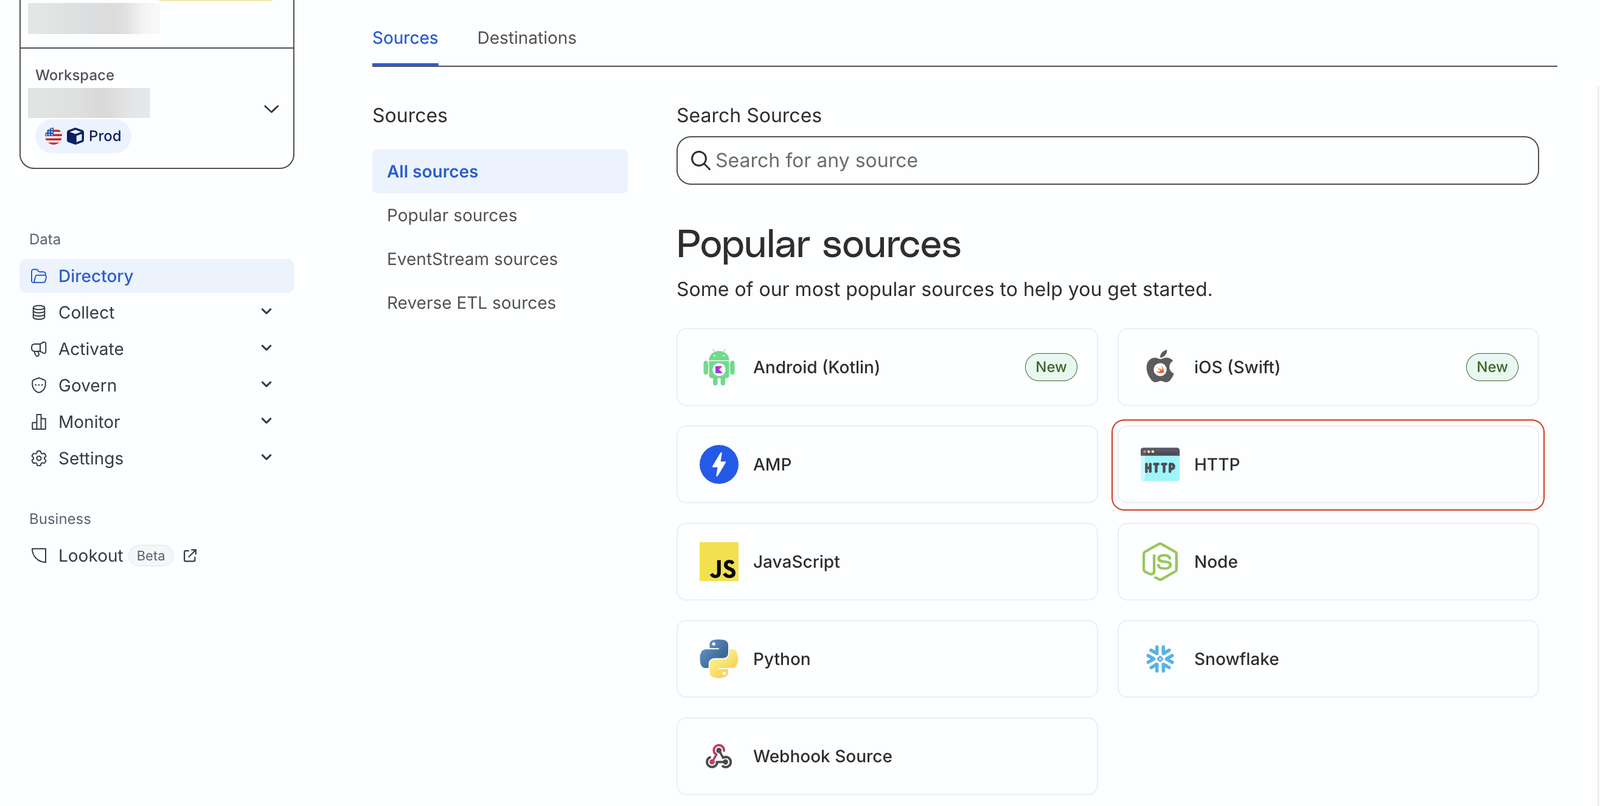This screenshot has width=1600, height=806.
Task: Open the Webhook Source card
Action: 887,756
